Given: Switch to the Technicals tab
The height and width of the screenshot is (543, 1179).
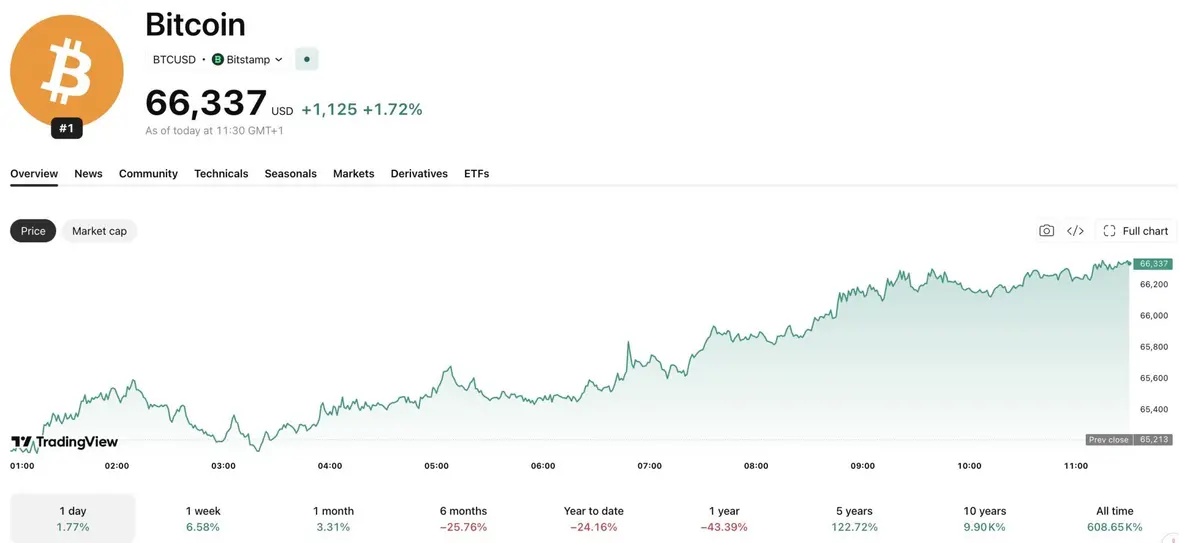Looking at the screenshot, I should point(221,174).
